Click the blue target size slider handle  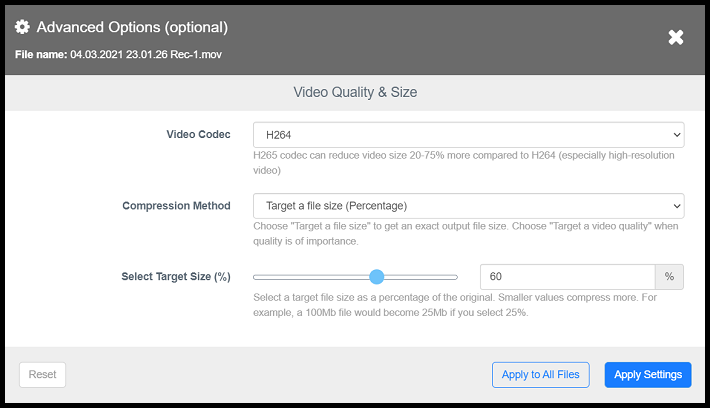click(377, 277)
